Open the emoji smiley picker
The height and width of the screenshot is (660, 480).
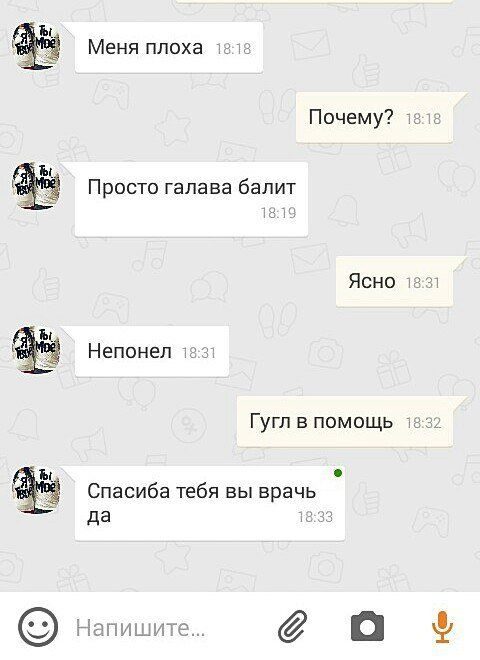[38, 627]
